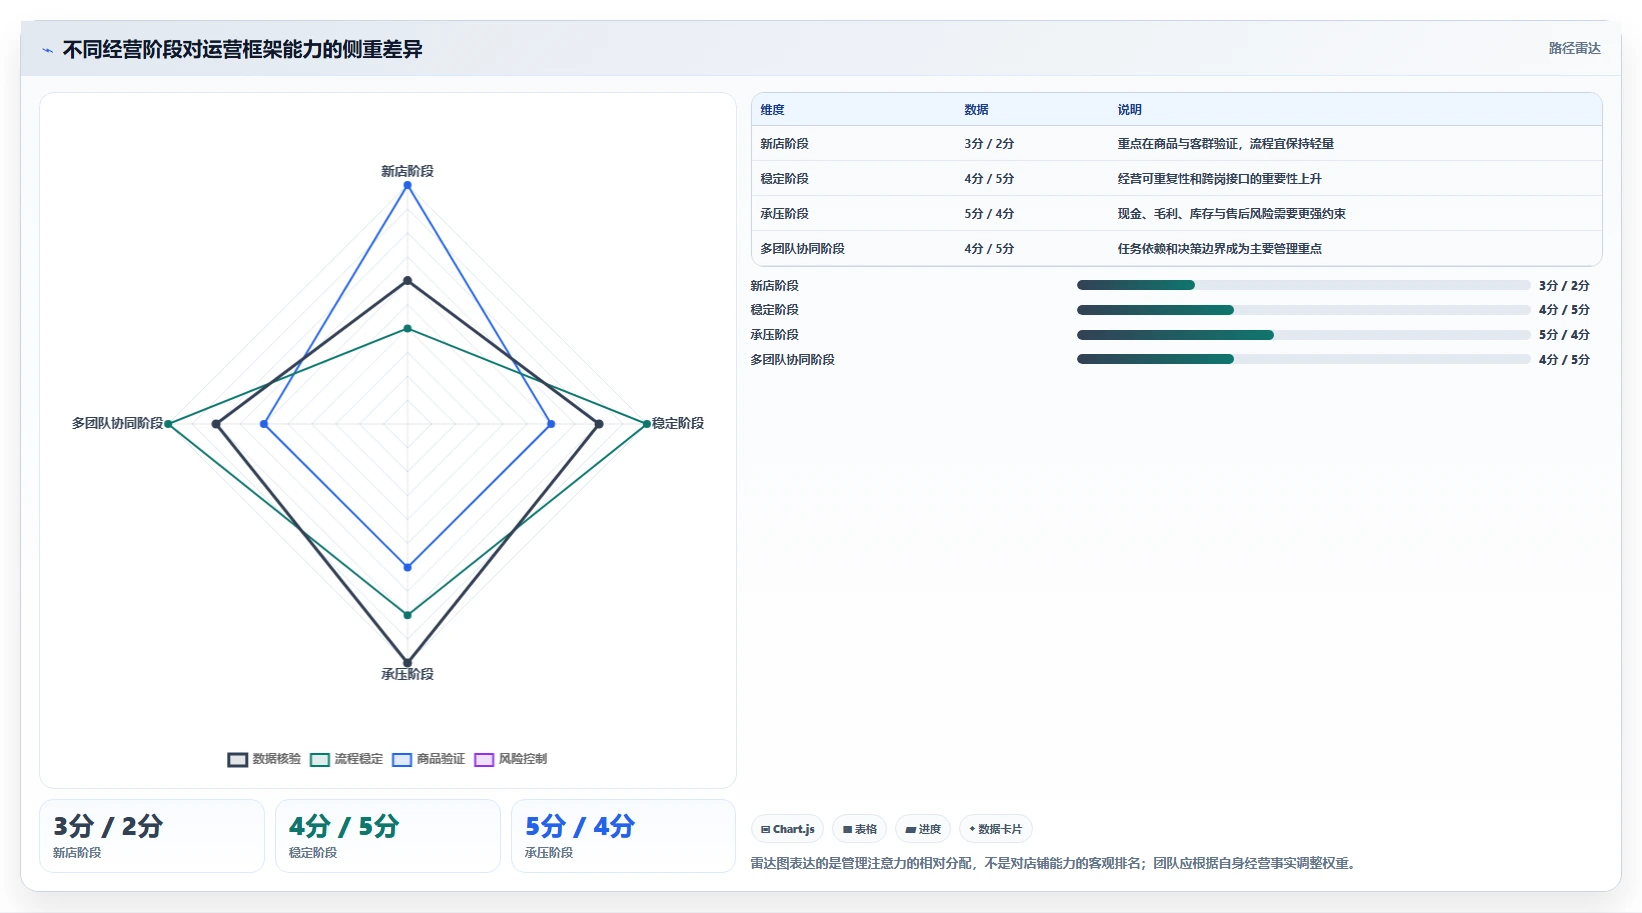Click green data point on 稳定阶段 axis

click(x=647, y=424)
